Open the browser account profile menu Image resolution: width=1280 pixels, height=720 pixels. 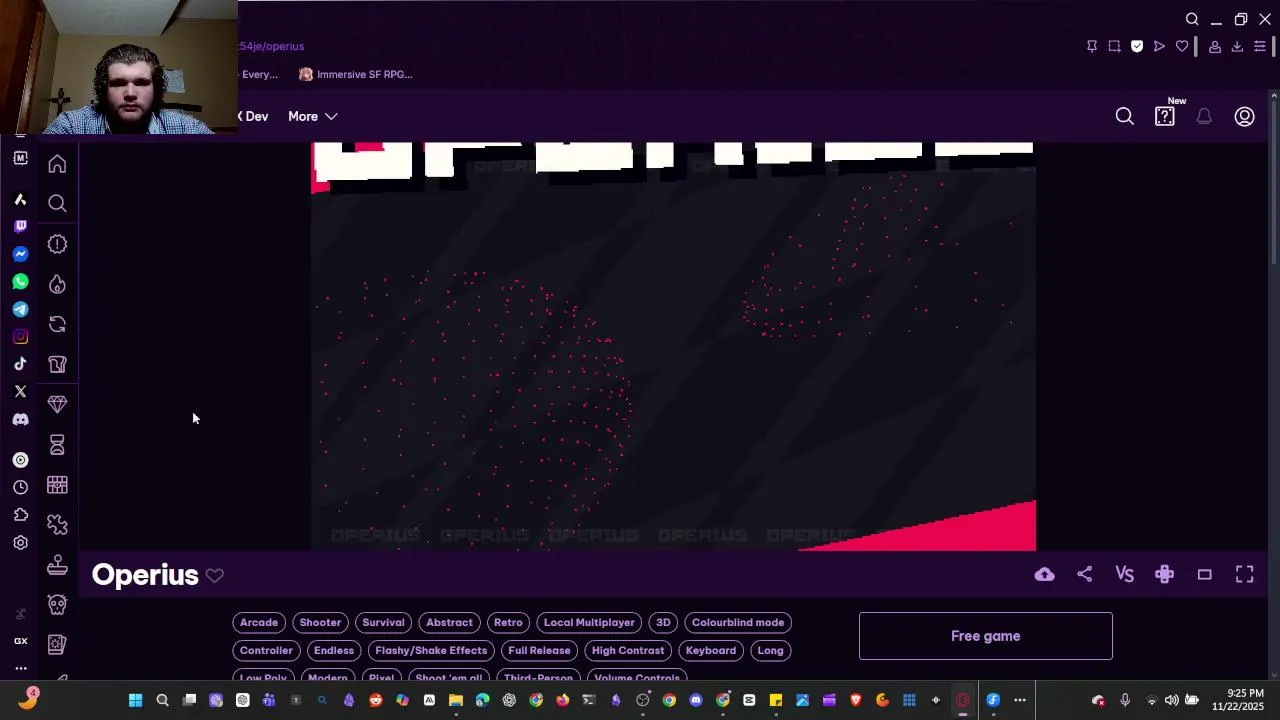1214,46
